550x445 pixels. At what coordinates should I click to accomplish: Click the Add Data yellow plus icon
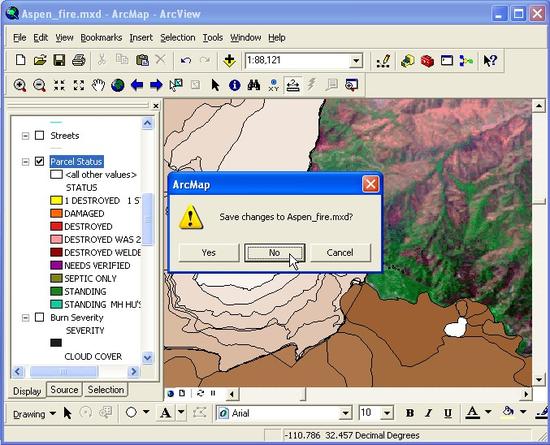(229, 60)
